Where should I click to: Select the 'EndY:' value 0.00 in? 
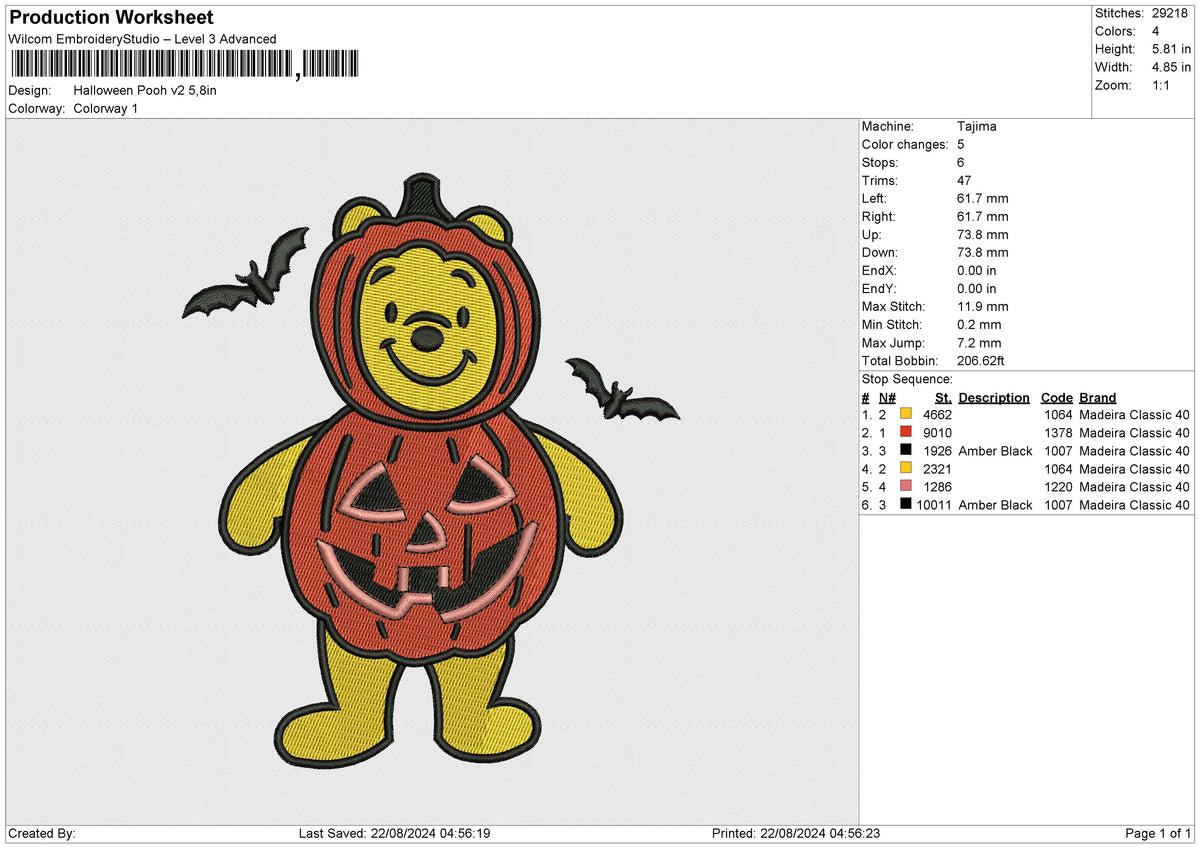[977, 288]
